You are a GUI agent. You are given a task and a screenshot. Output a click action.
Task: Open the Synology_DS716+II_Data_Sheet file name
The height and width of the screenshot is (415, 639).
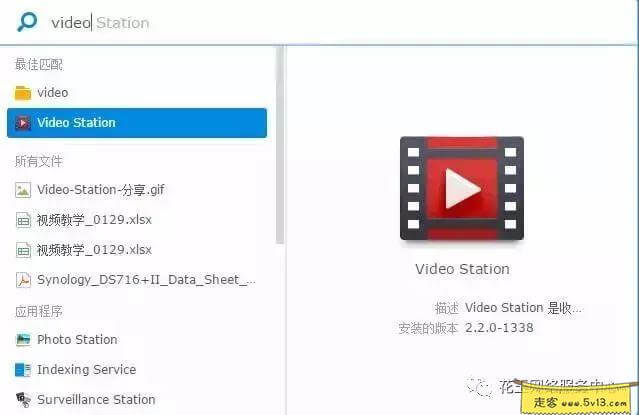click(x=139, y=280)
